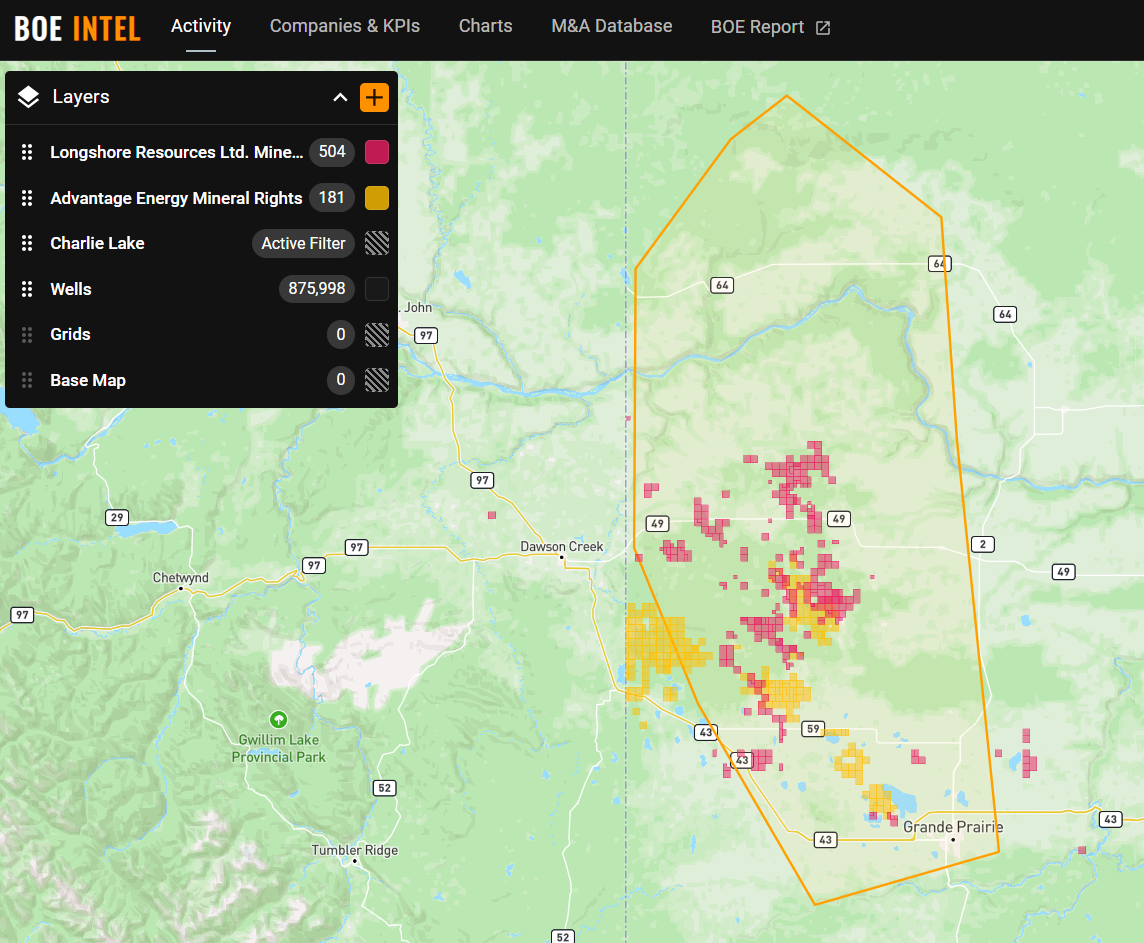The height and width of the screenshot is (943, 1144).
Task: Click the 181 count badge for Advantage Energy
Action: 332,198
